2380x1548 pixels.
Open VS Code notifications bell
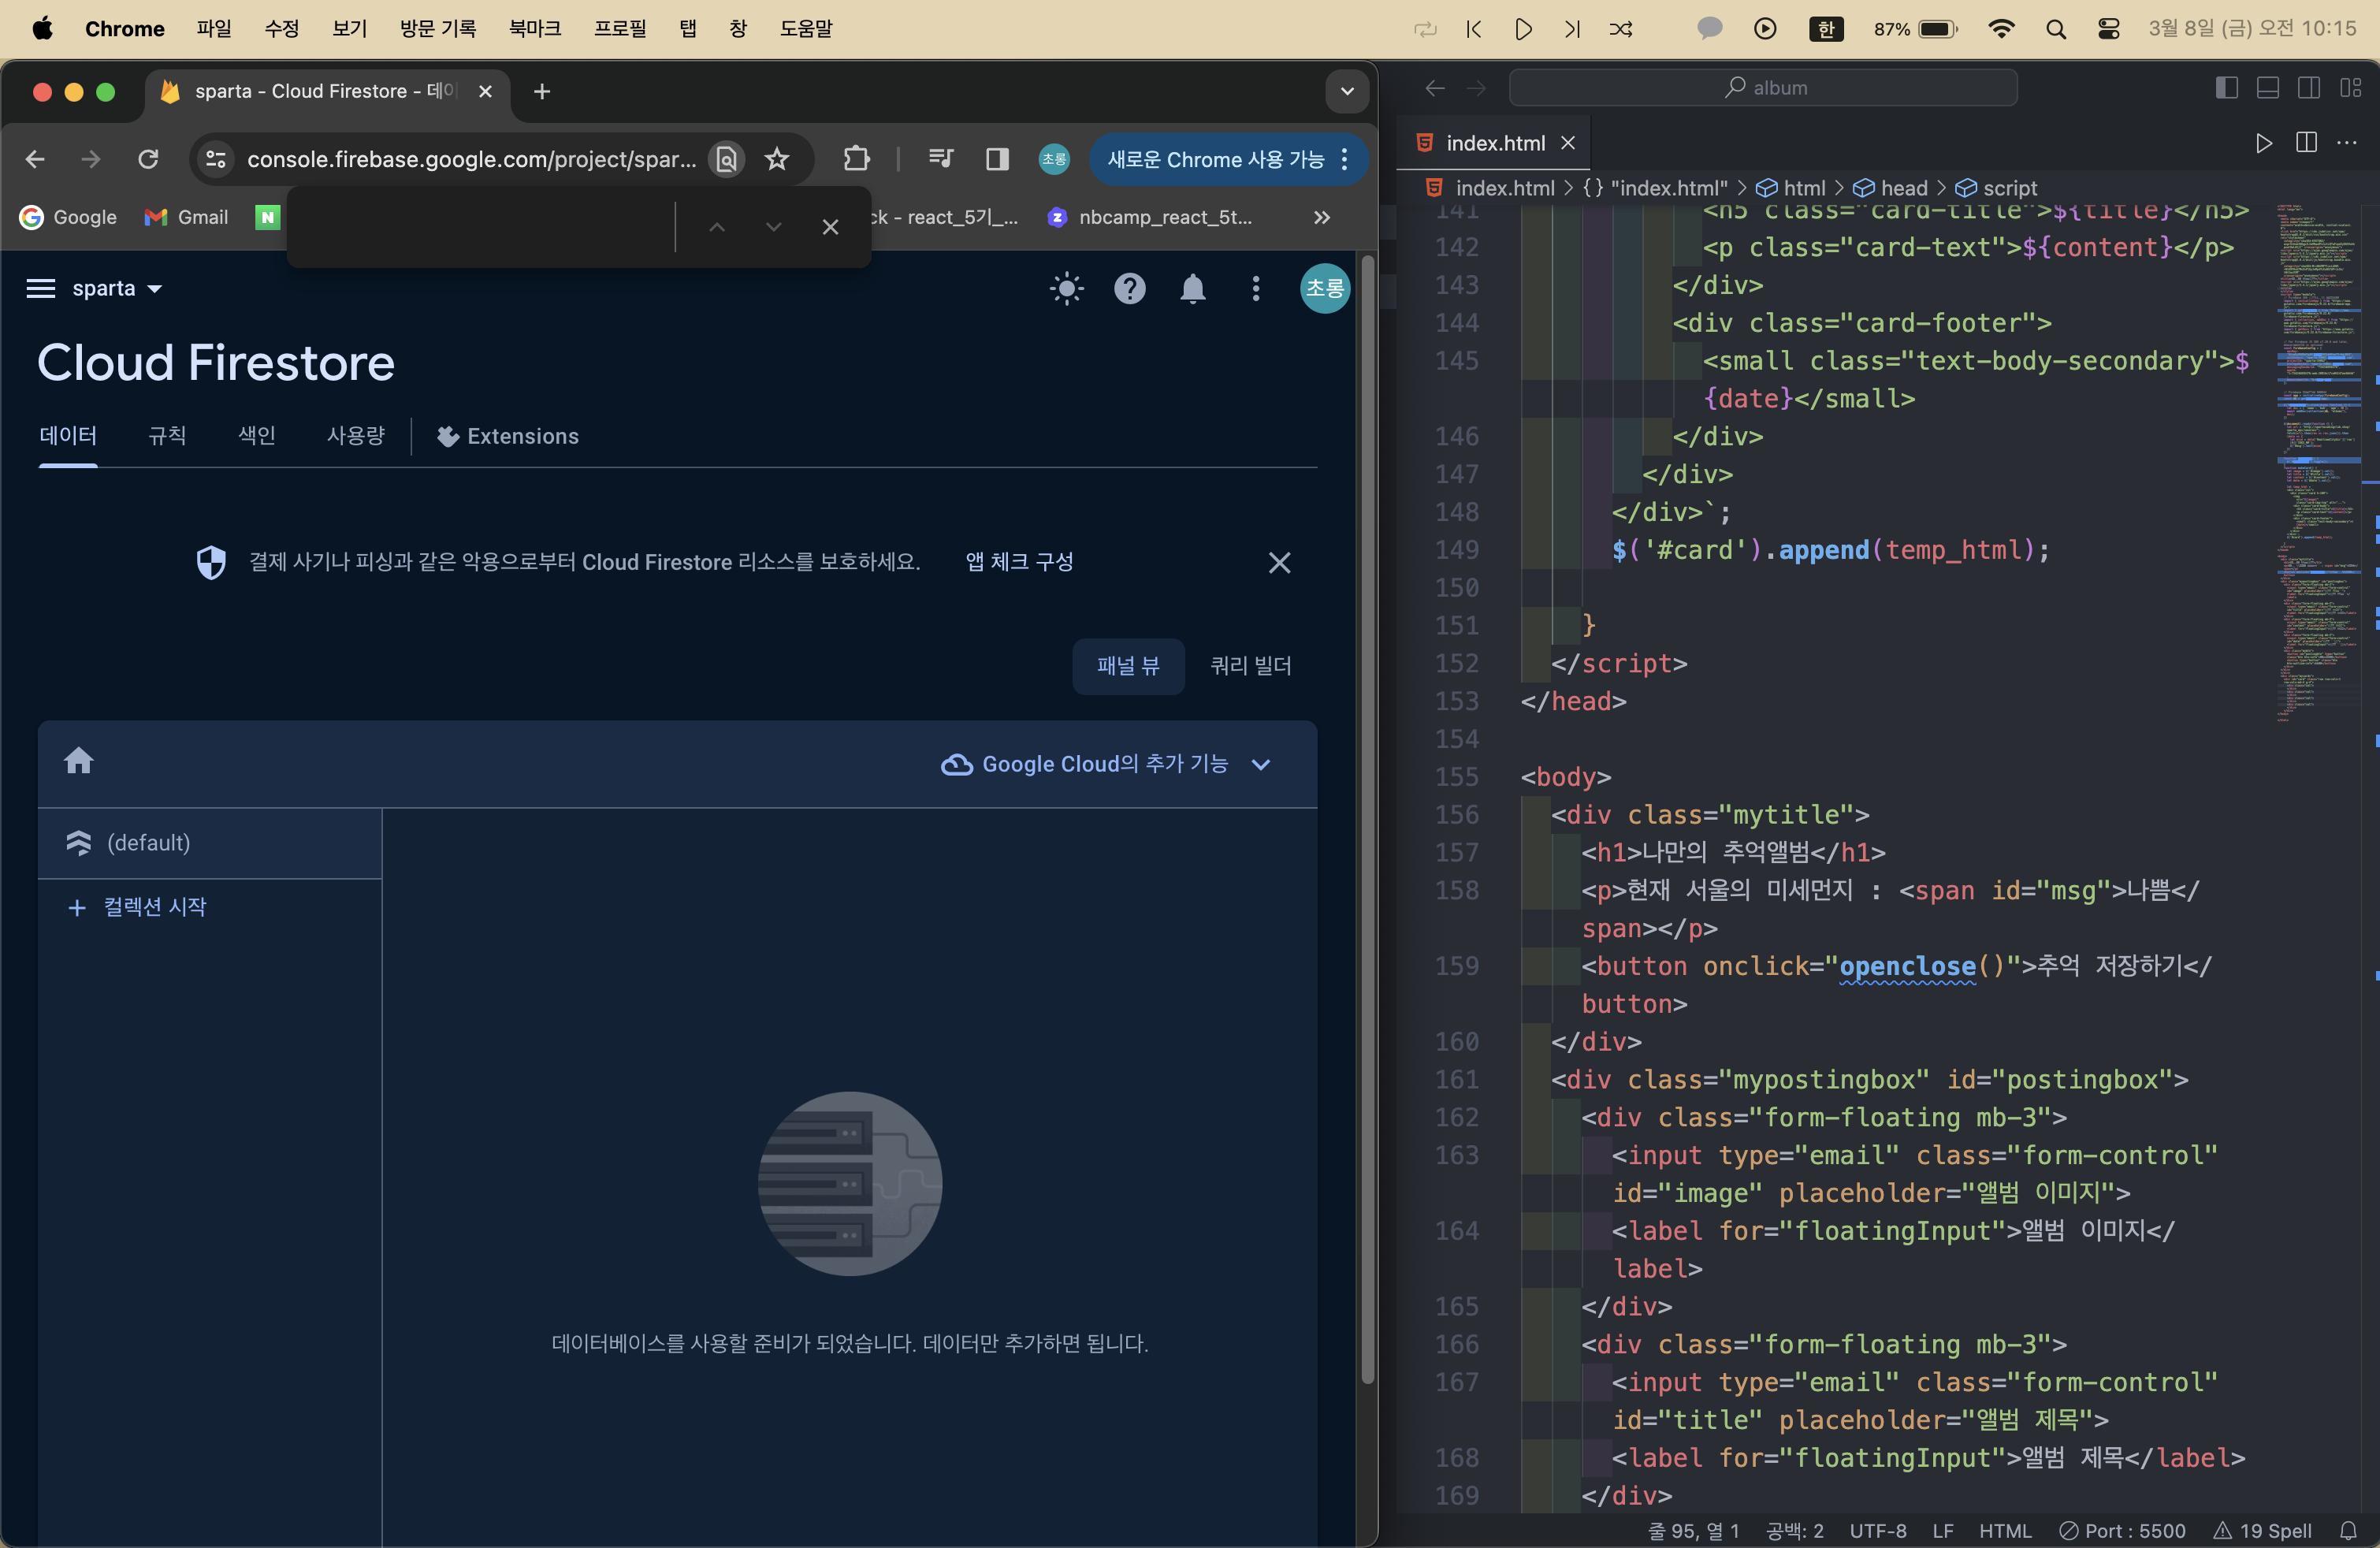pyautogui.click(x=2349, y=1531)
